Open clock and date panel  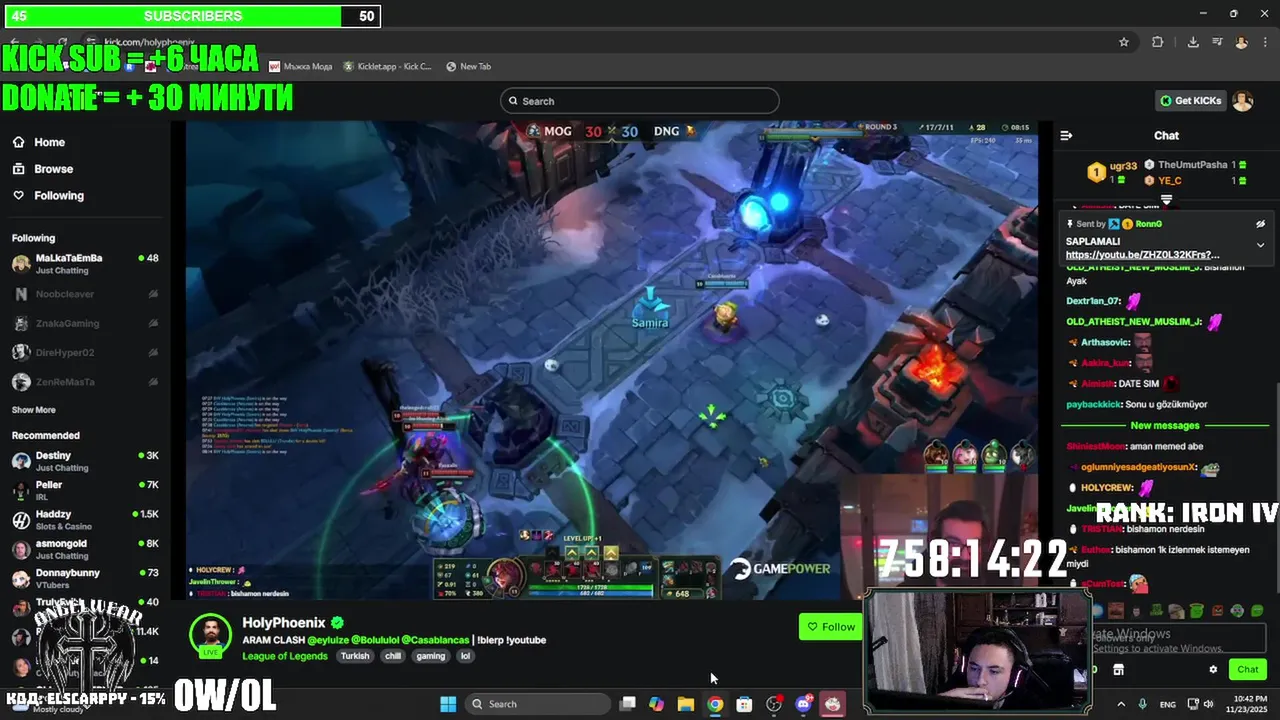pyautogui.click(x=1246, y=704)
